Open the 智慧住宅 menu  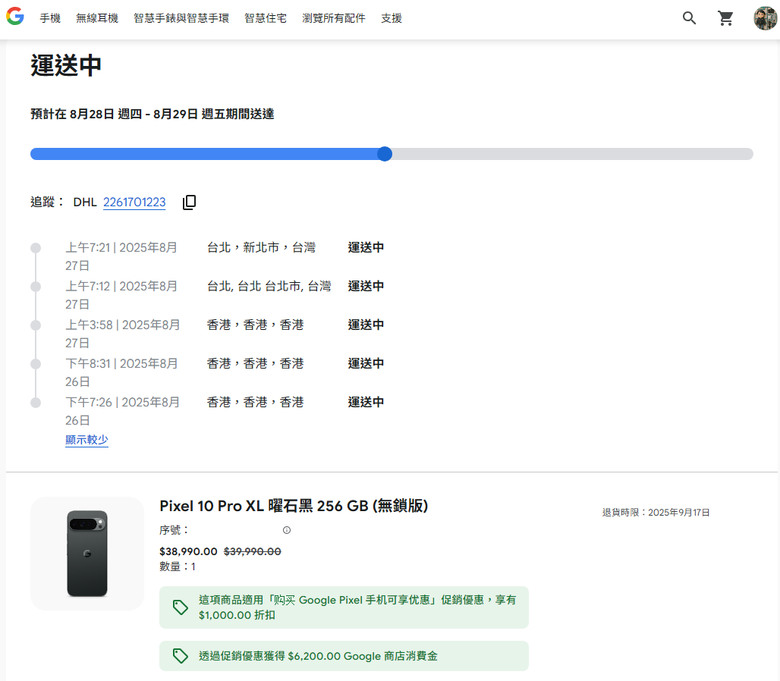click(266, 18)
